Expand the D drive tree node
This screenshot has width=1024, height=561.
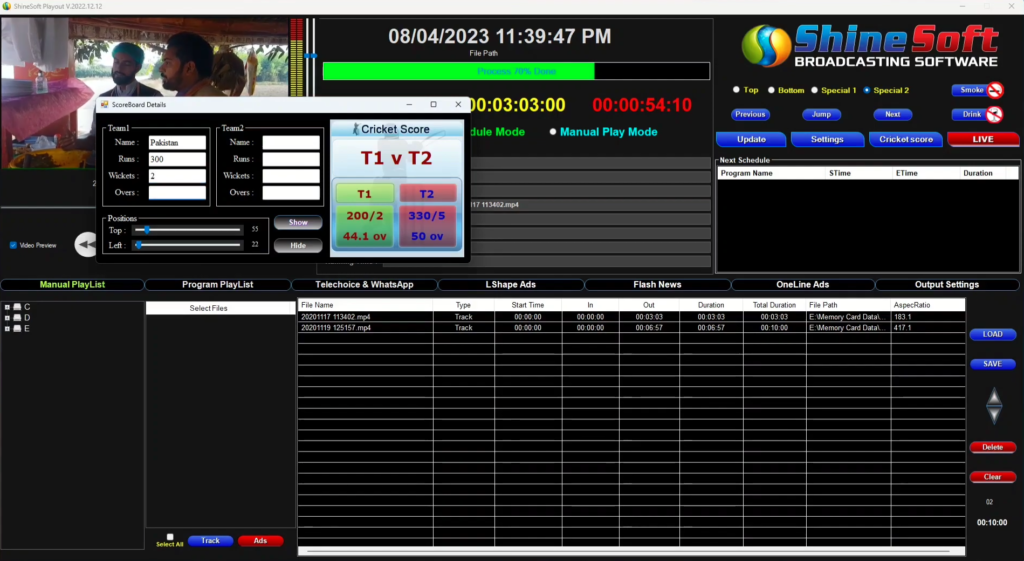click(7, 318)
